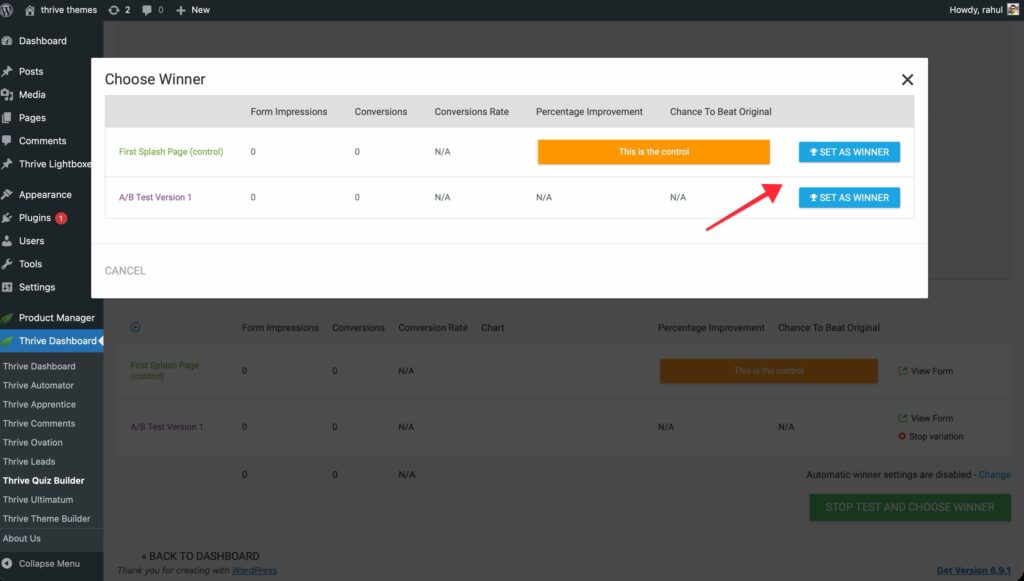Open the + New content menu
Image resolution: width=1024 pixels, height=581 pixels.
tap(193, 10)
